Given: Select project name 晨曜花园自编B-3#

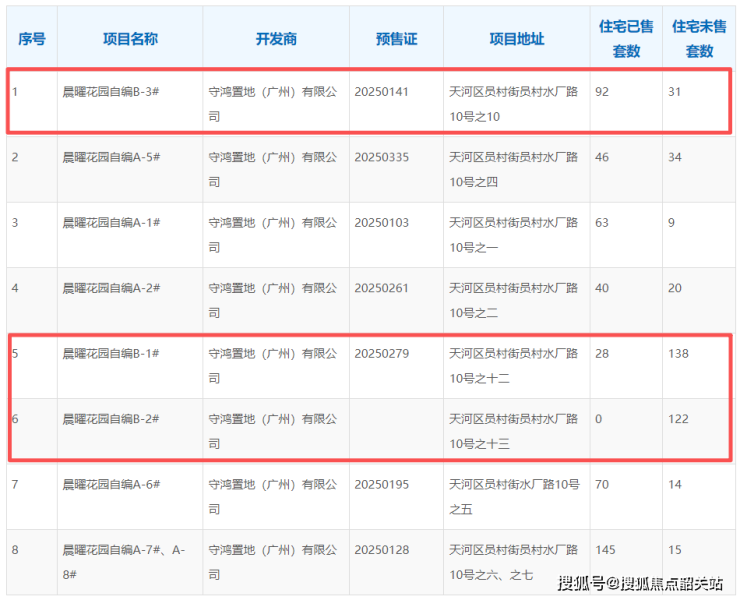Looking at the screenshot, I should [x=111, y=92].
